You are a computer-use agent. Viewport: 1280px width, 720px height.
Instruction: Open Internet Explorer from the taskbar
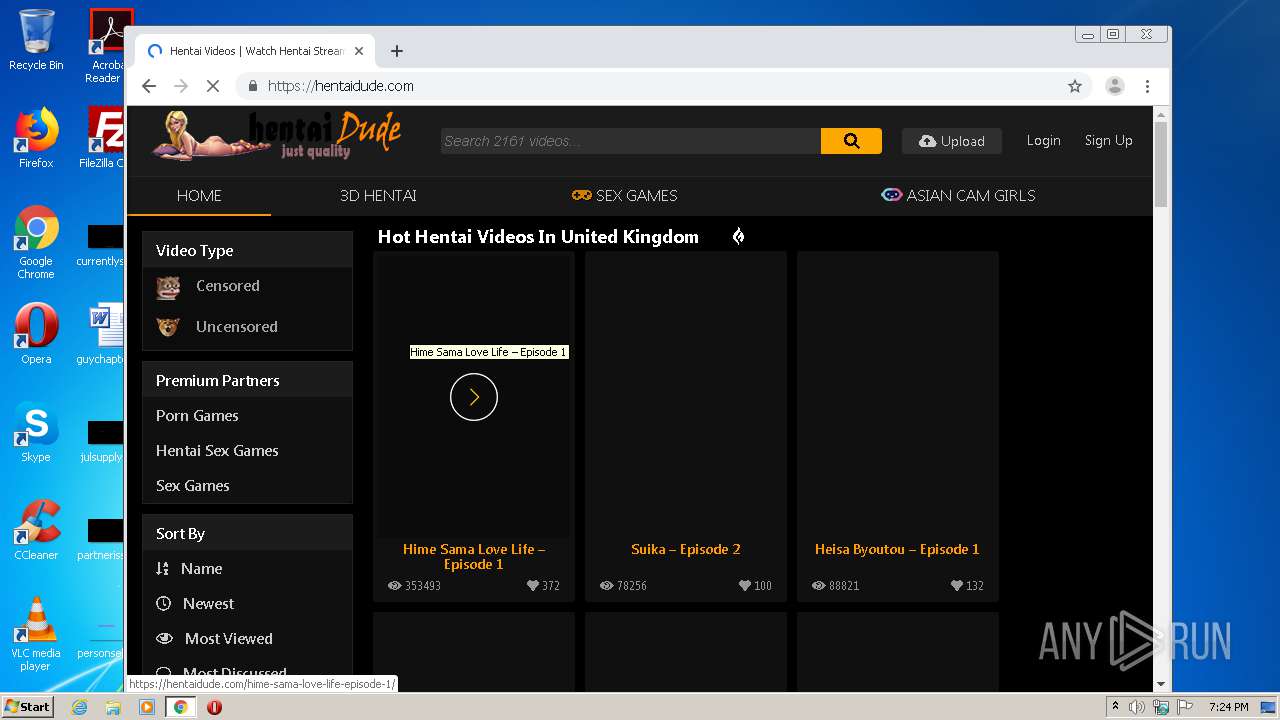coord(79,707)
